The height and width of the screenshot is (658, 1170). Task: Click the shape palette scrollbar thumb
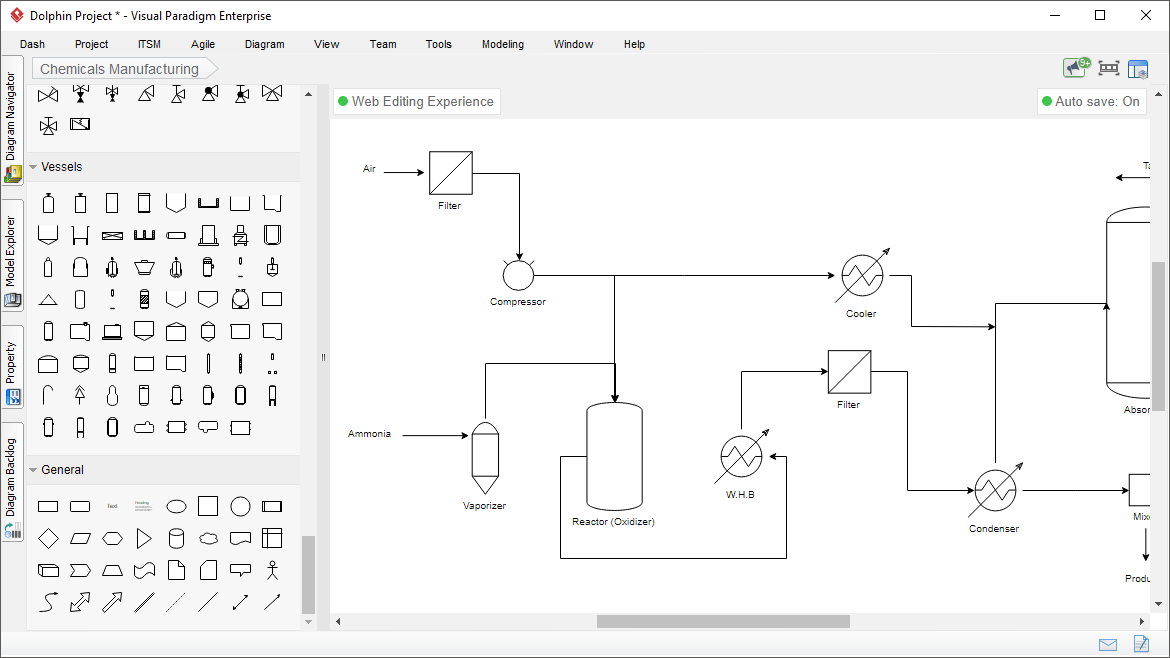[308, 574]
